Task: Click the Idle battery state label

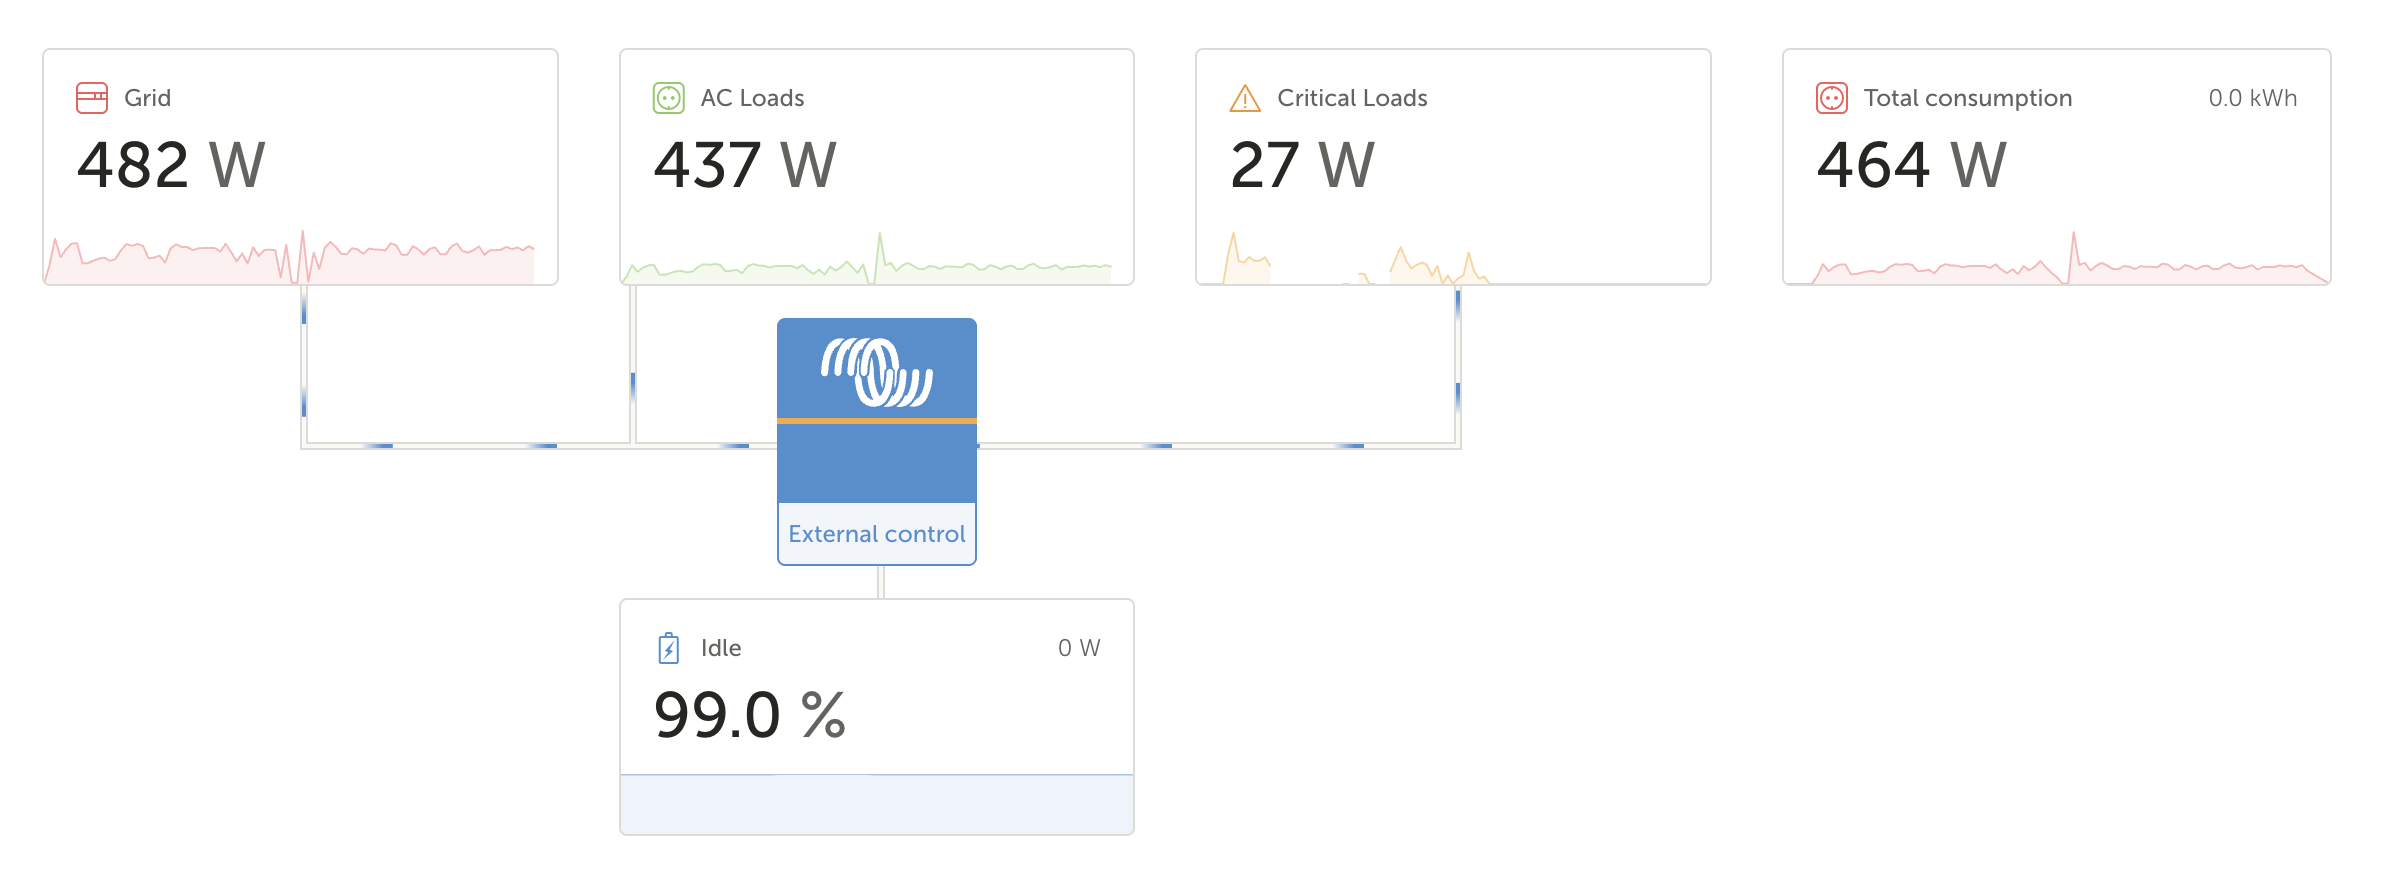Action: pos(721,648)
